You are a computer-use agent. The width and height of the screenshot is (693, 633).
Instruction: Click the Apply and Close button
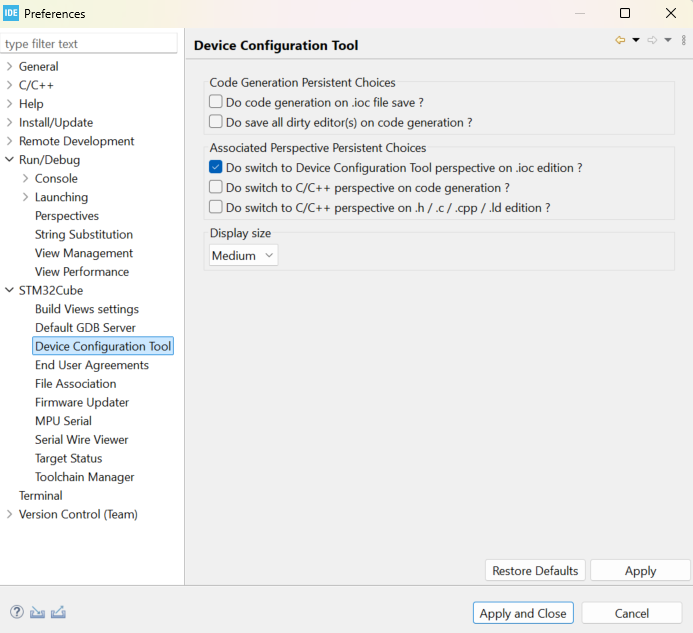coord(523,613)
